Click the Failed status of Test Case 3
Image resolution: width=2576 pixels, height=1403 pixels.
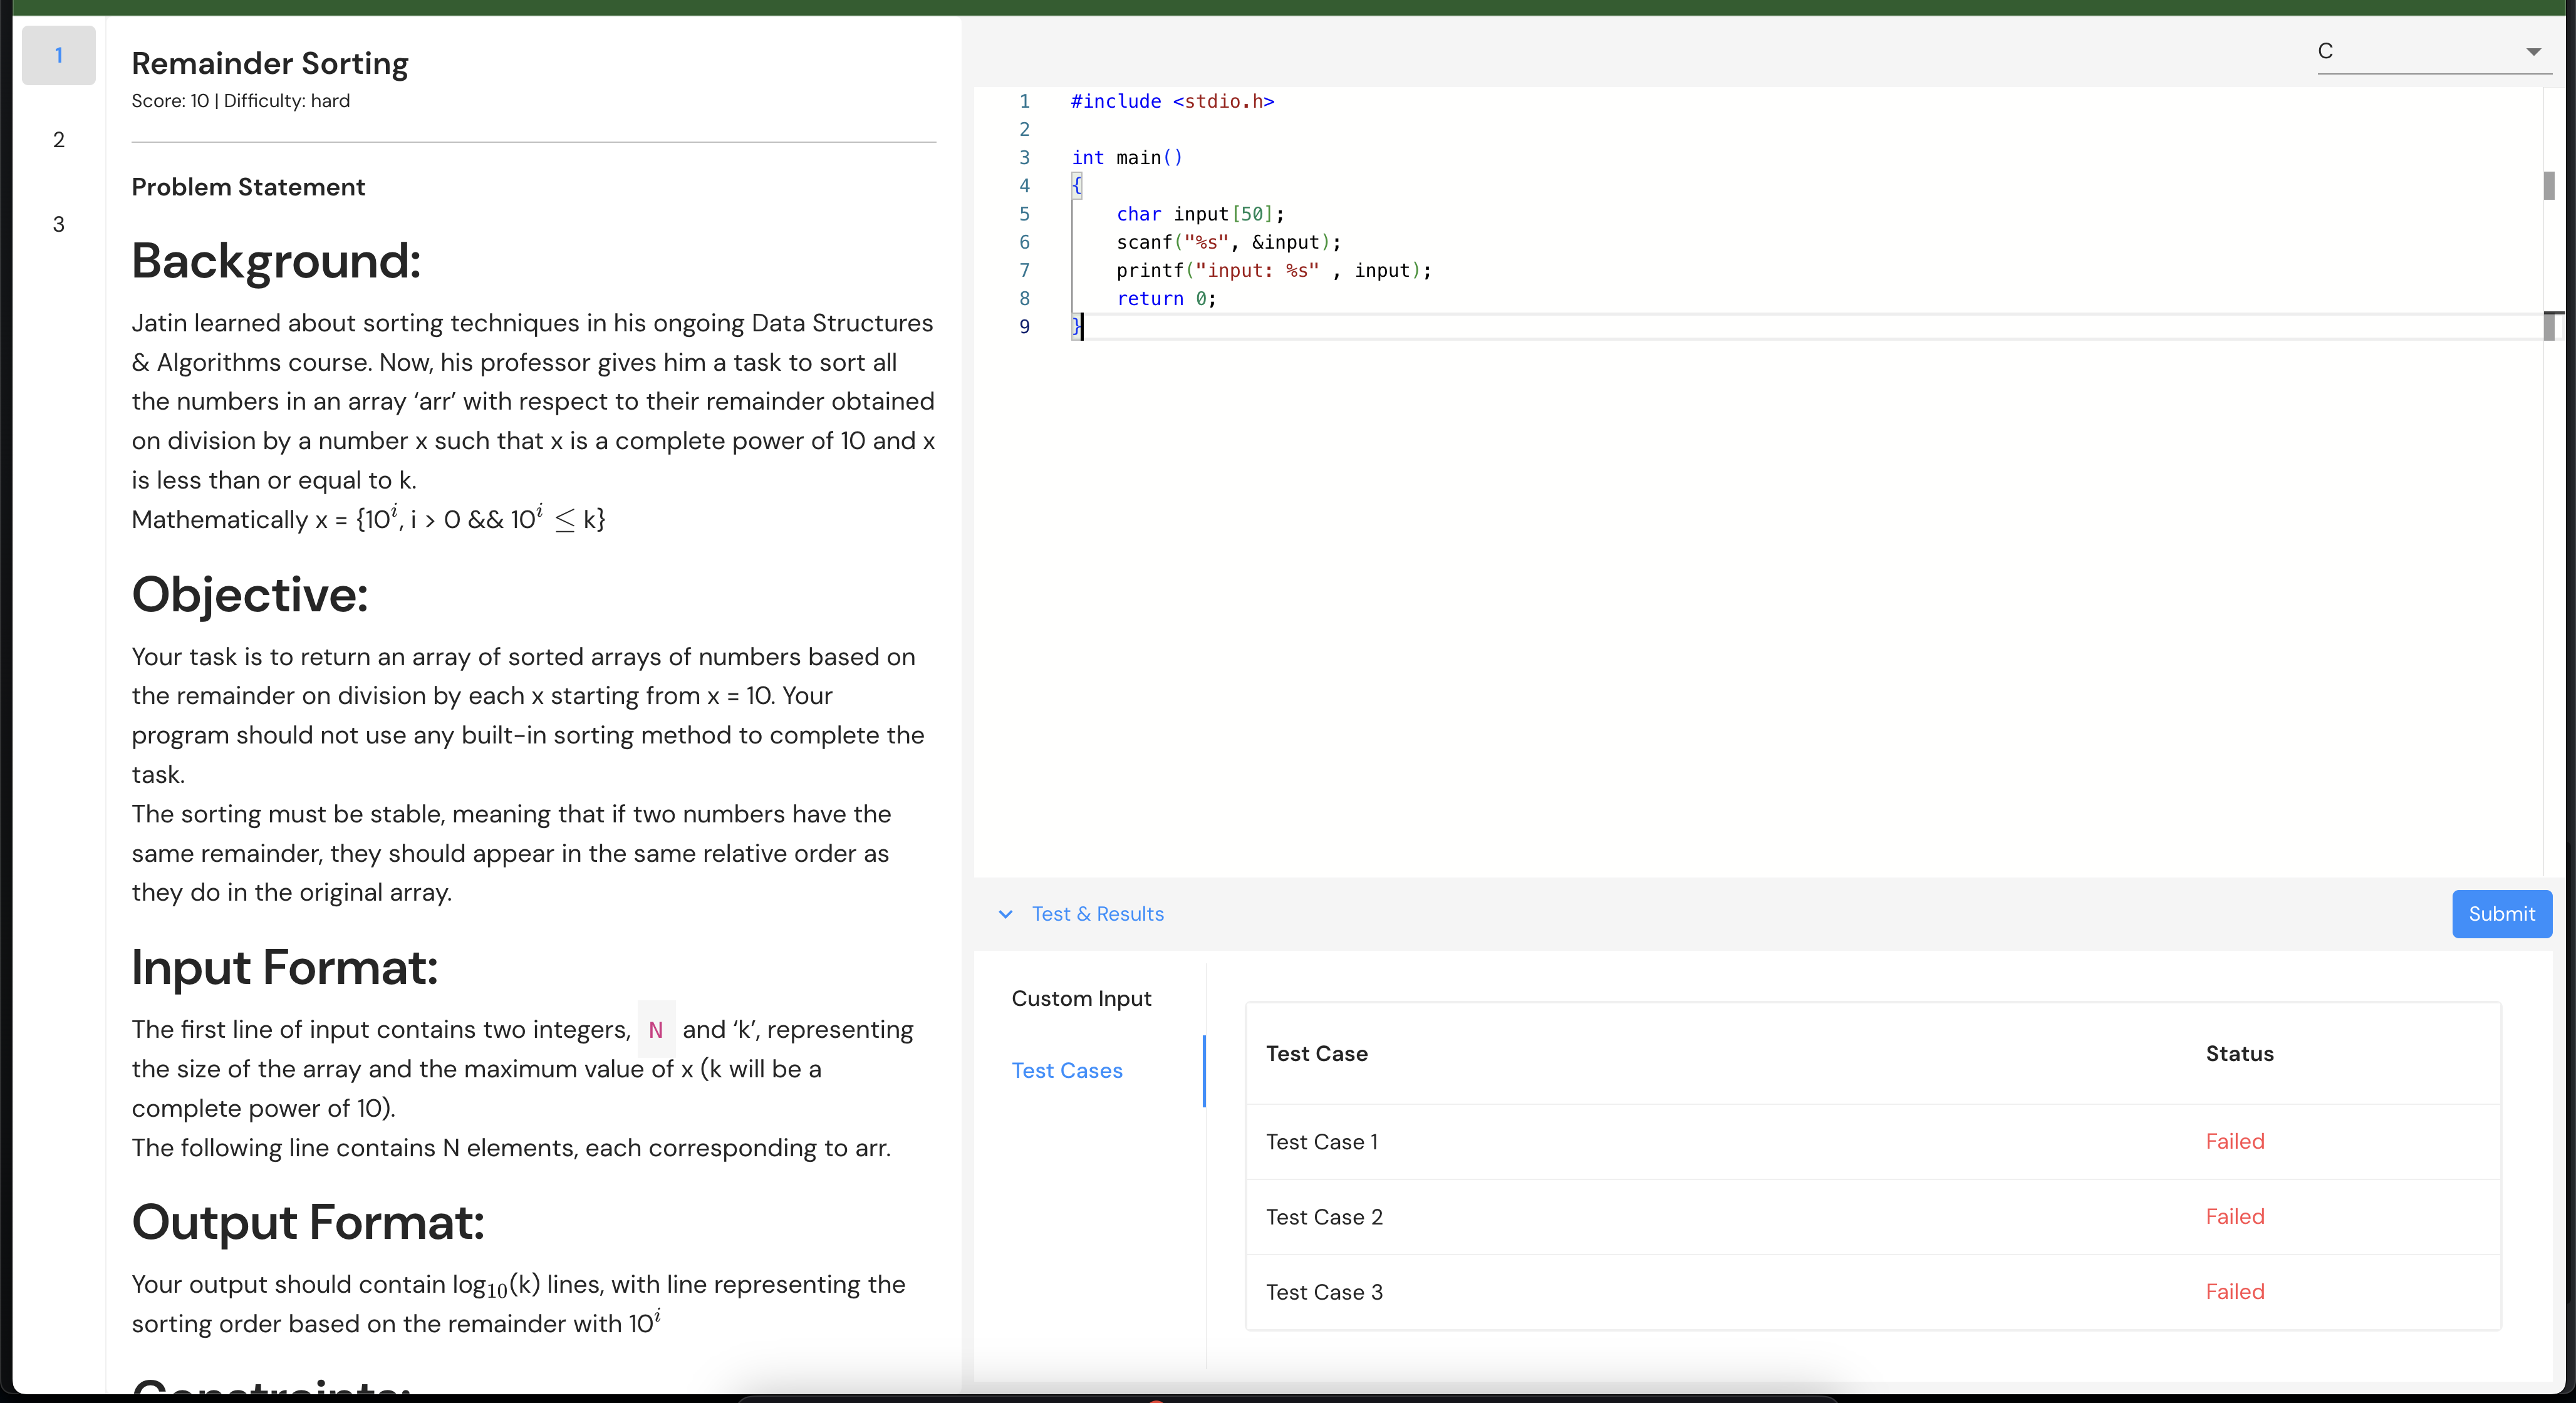[2235, 1292]
